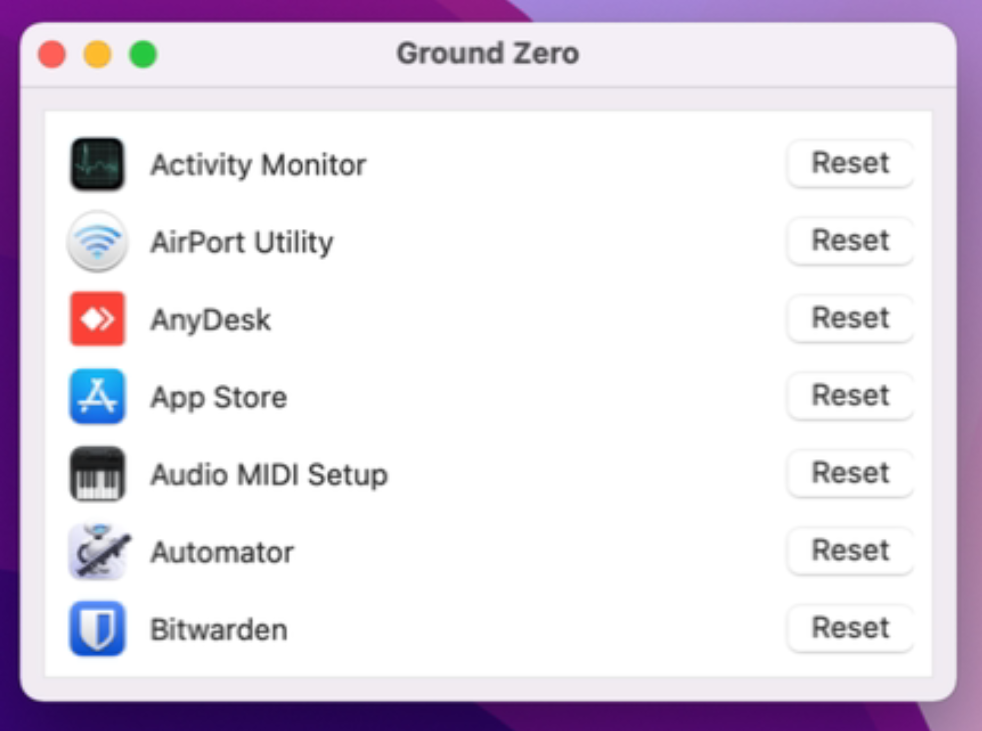982x731 pixels.
Task: Click the Bitwarden shield icon
Action: point(97,629)
